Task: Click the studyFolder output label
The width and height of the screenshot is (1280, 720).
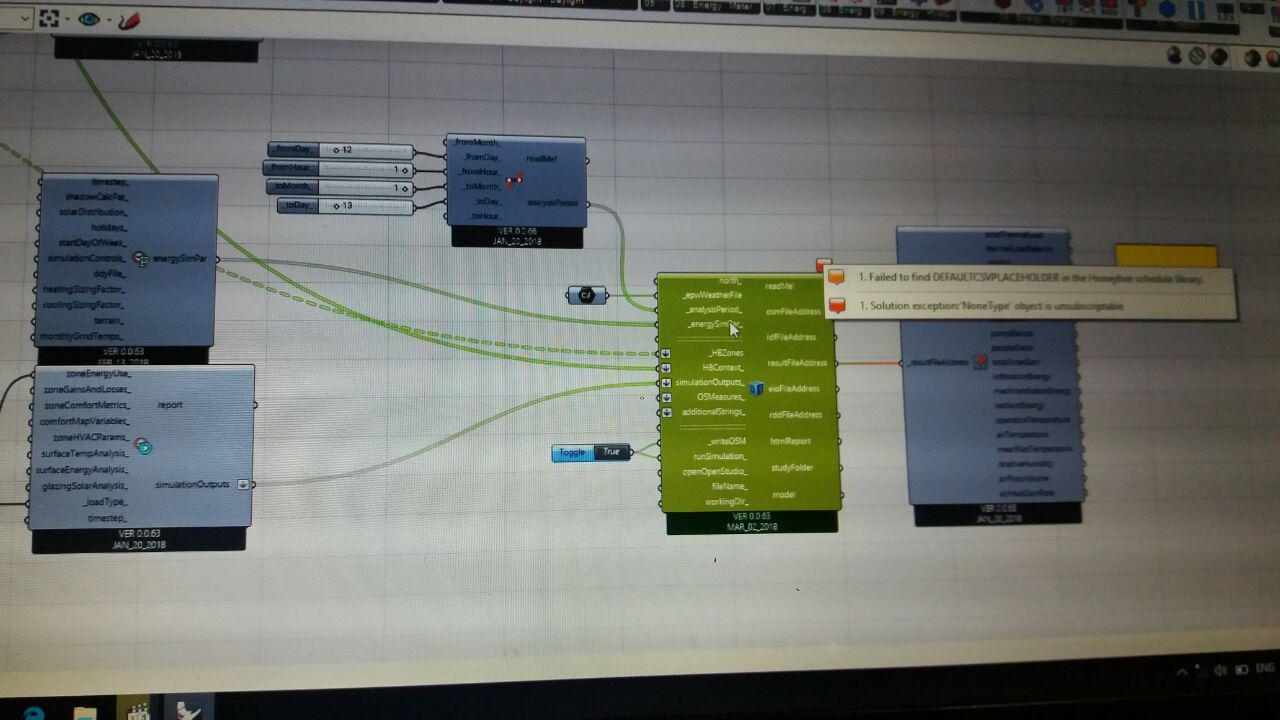Action: pos(792,467)
